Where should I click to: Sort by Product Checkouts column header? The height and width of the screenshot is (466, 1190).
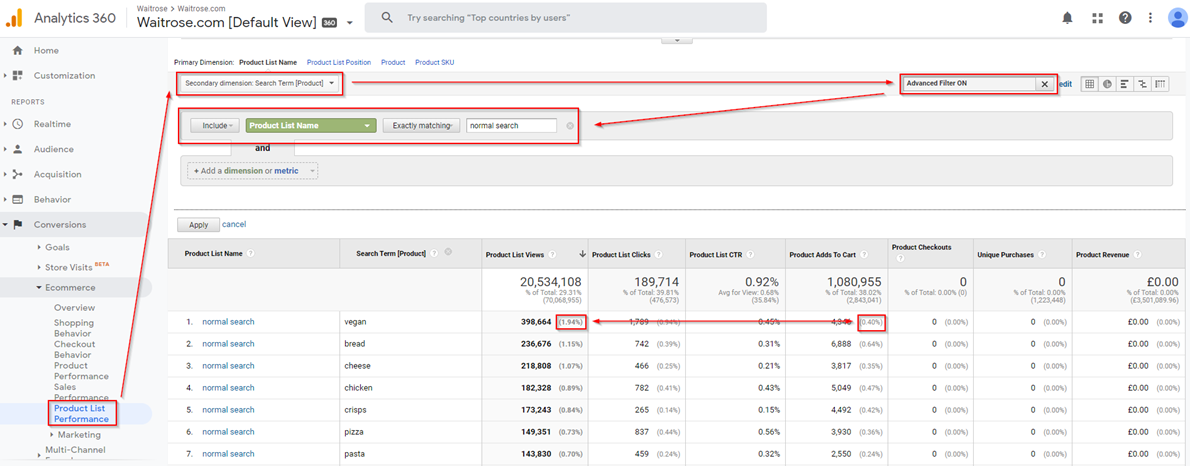[x=921, y=247]
